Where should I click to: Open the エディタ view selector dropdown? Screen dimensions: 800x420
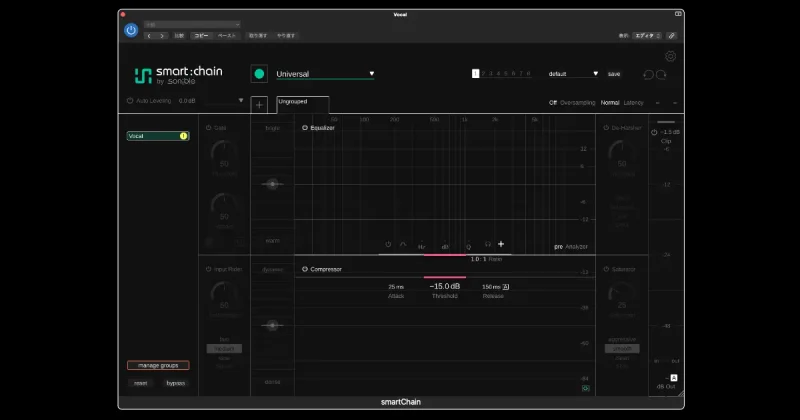647,36
